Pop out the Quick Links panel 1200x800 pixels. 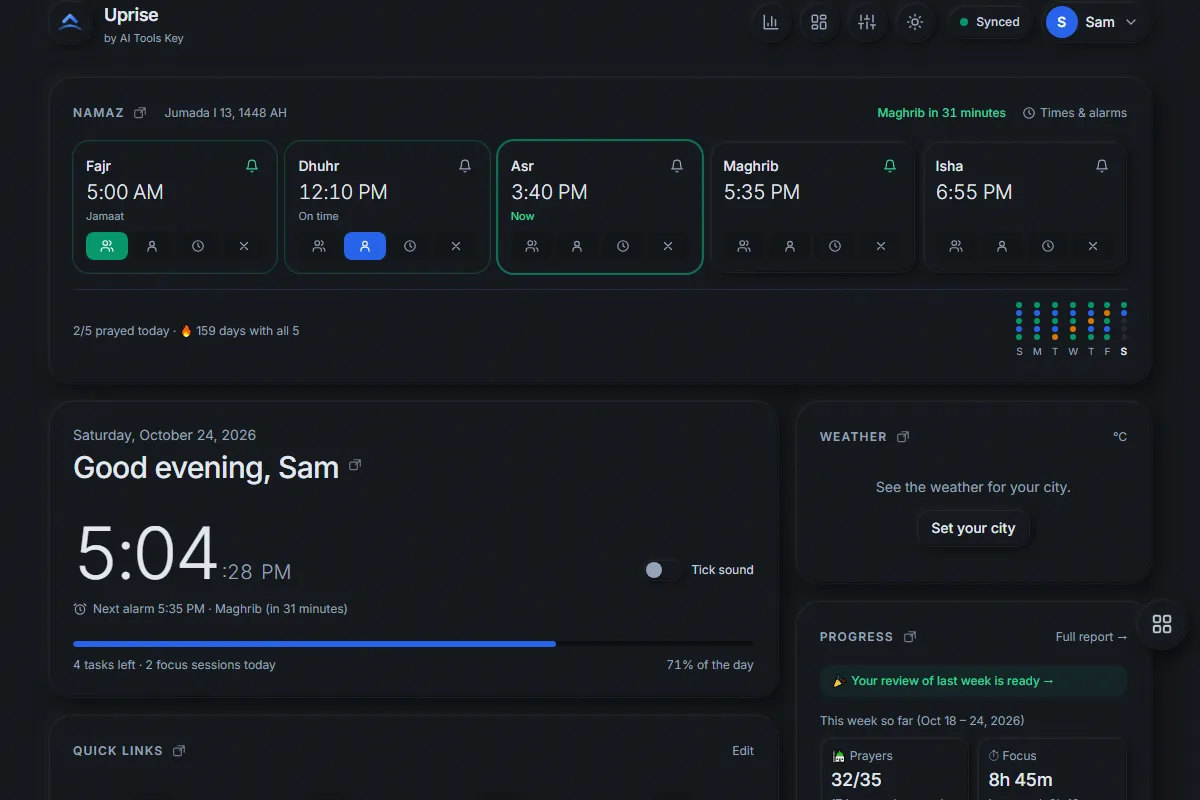tap(179, 751)
